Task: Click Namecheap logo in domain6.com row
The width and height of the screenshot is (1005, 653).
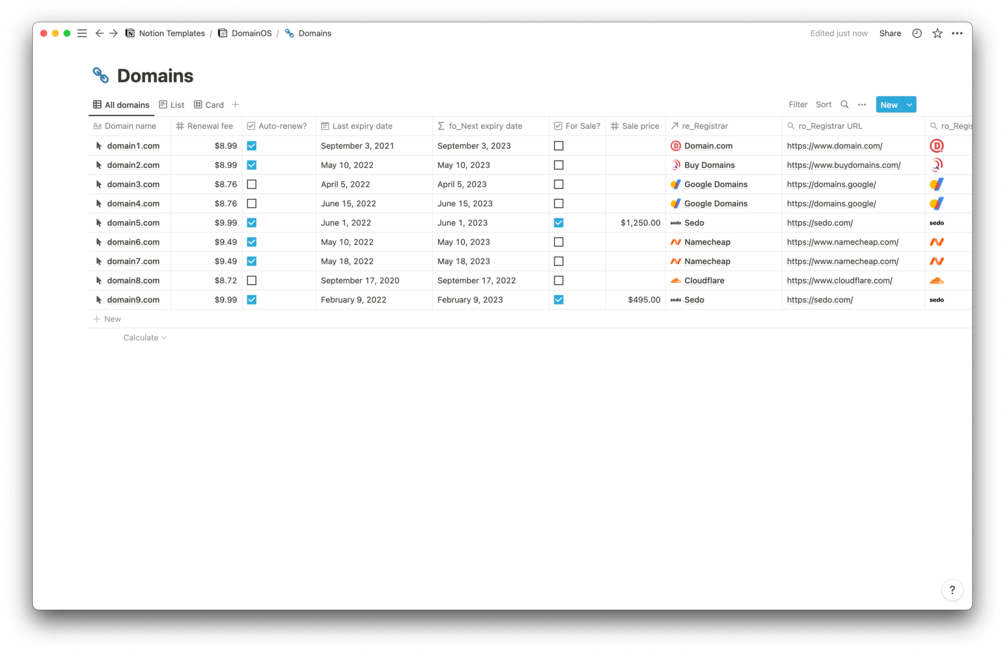Action: pos(936,242)
